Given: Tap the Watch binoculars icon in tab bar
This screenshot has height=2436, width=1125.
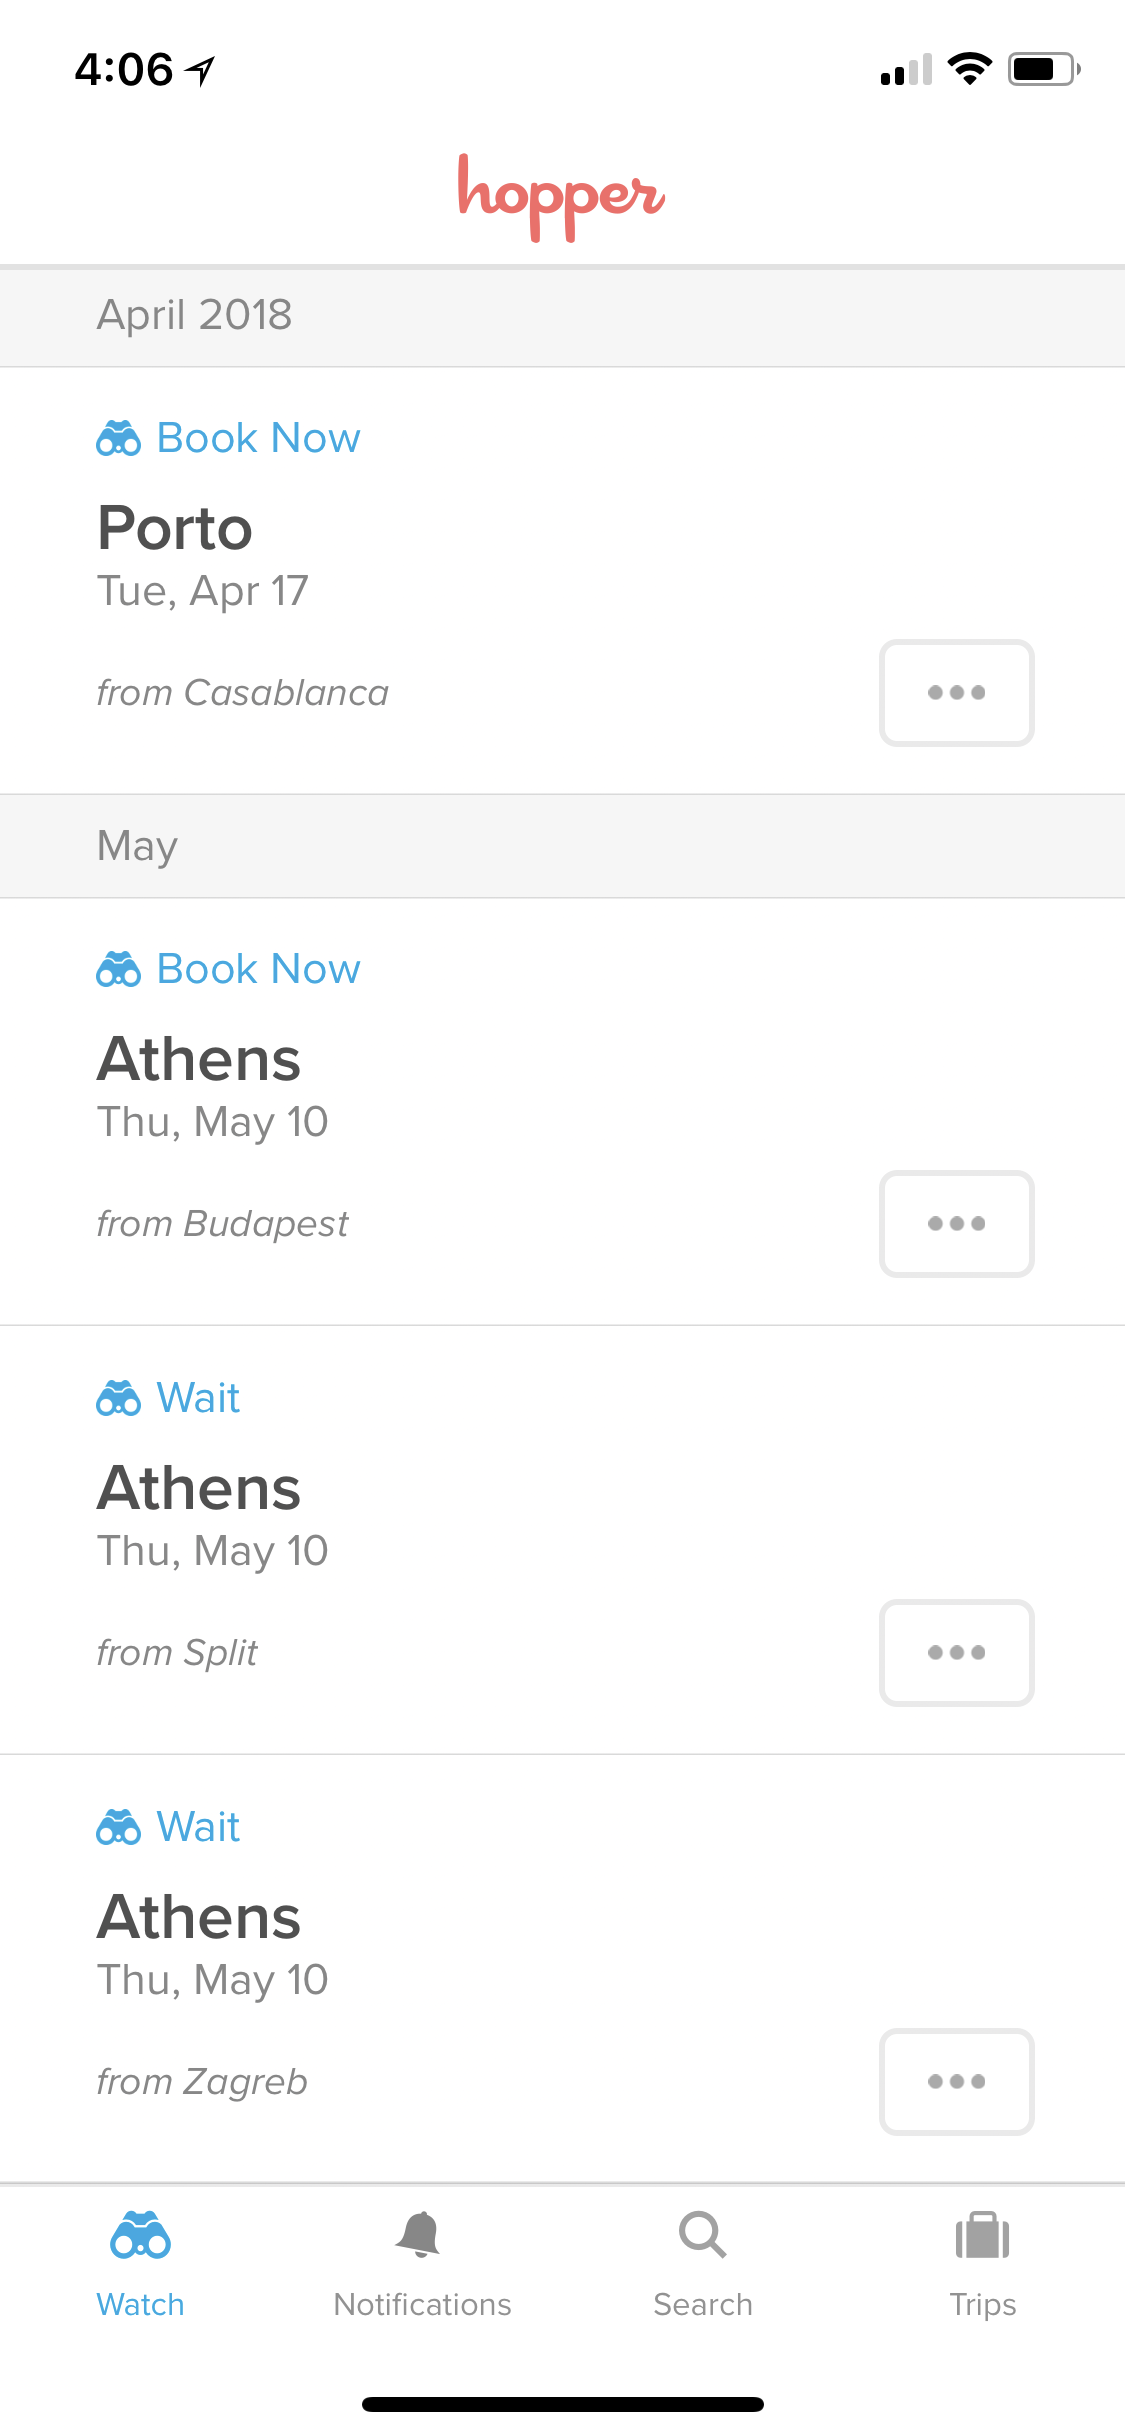Looking at the screenshot, I should (140, 2235).
